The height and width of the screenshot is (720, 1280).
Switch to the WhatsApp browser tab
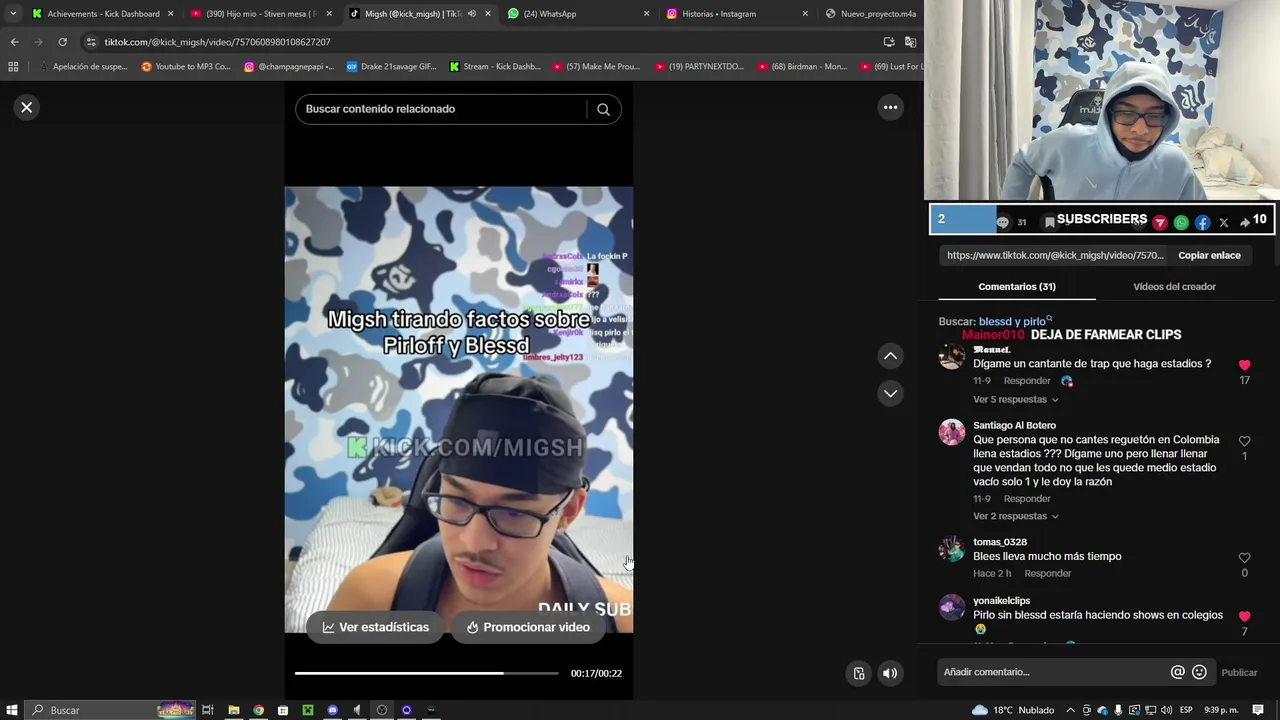coord(577,14)
